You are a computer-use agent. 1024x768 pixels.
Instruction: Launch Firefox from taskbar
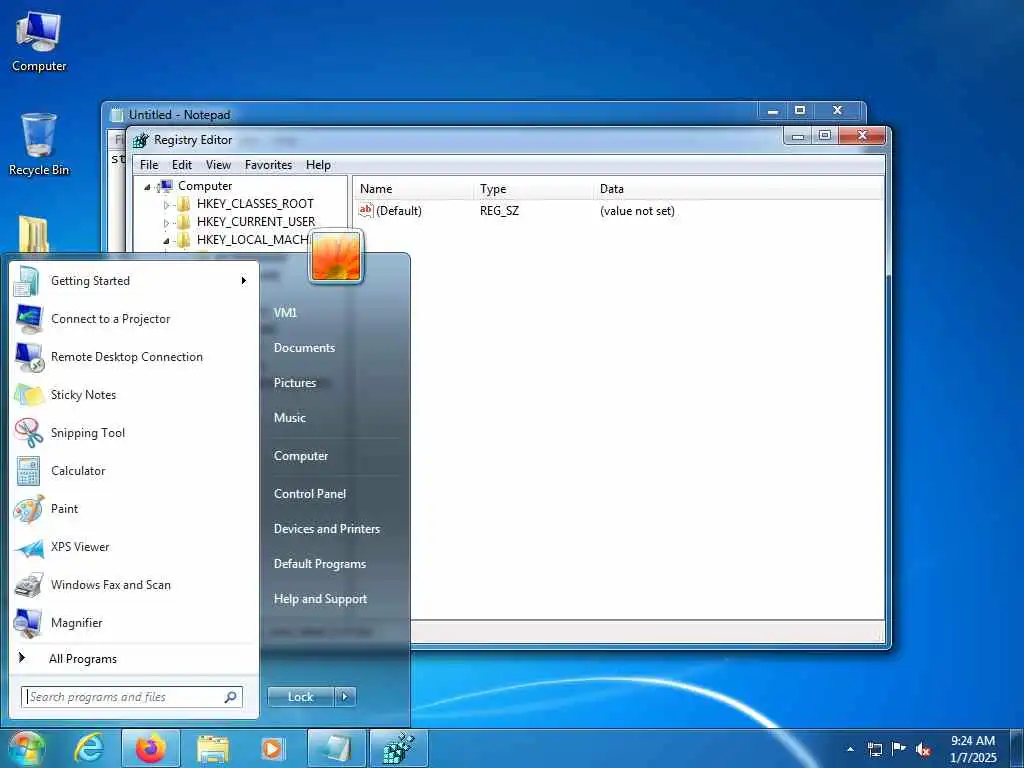[x=151, y=748]
